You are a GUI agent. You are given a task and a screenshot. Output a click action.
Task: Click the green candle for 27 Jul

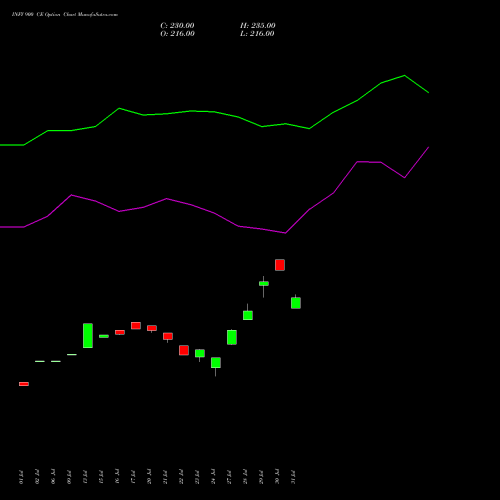pyautogui.click(x=232, y=337)
